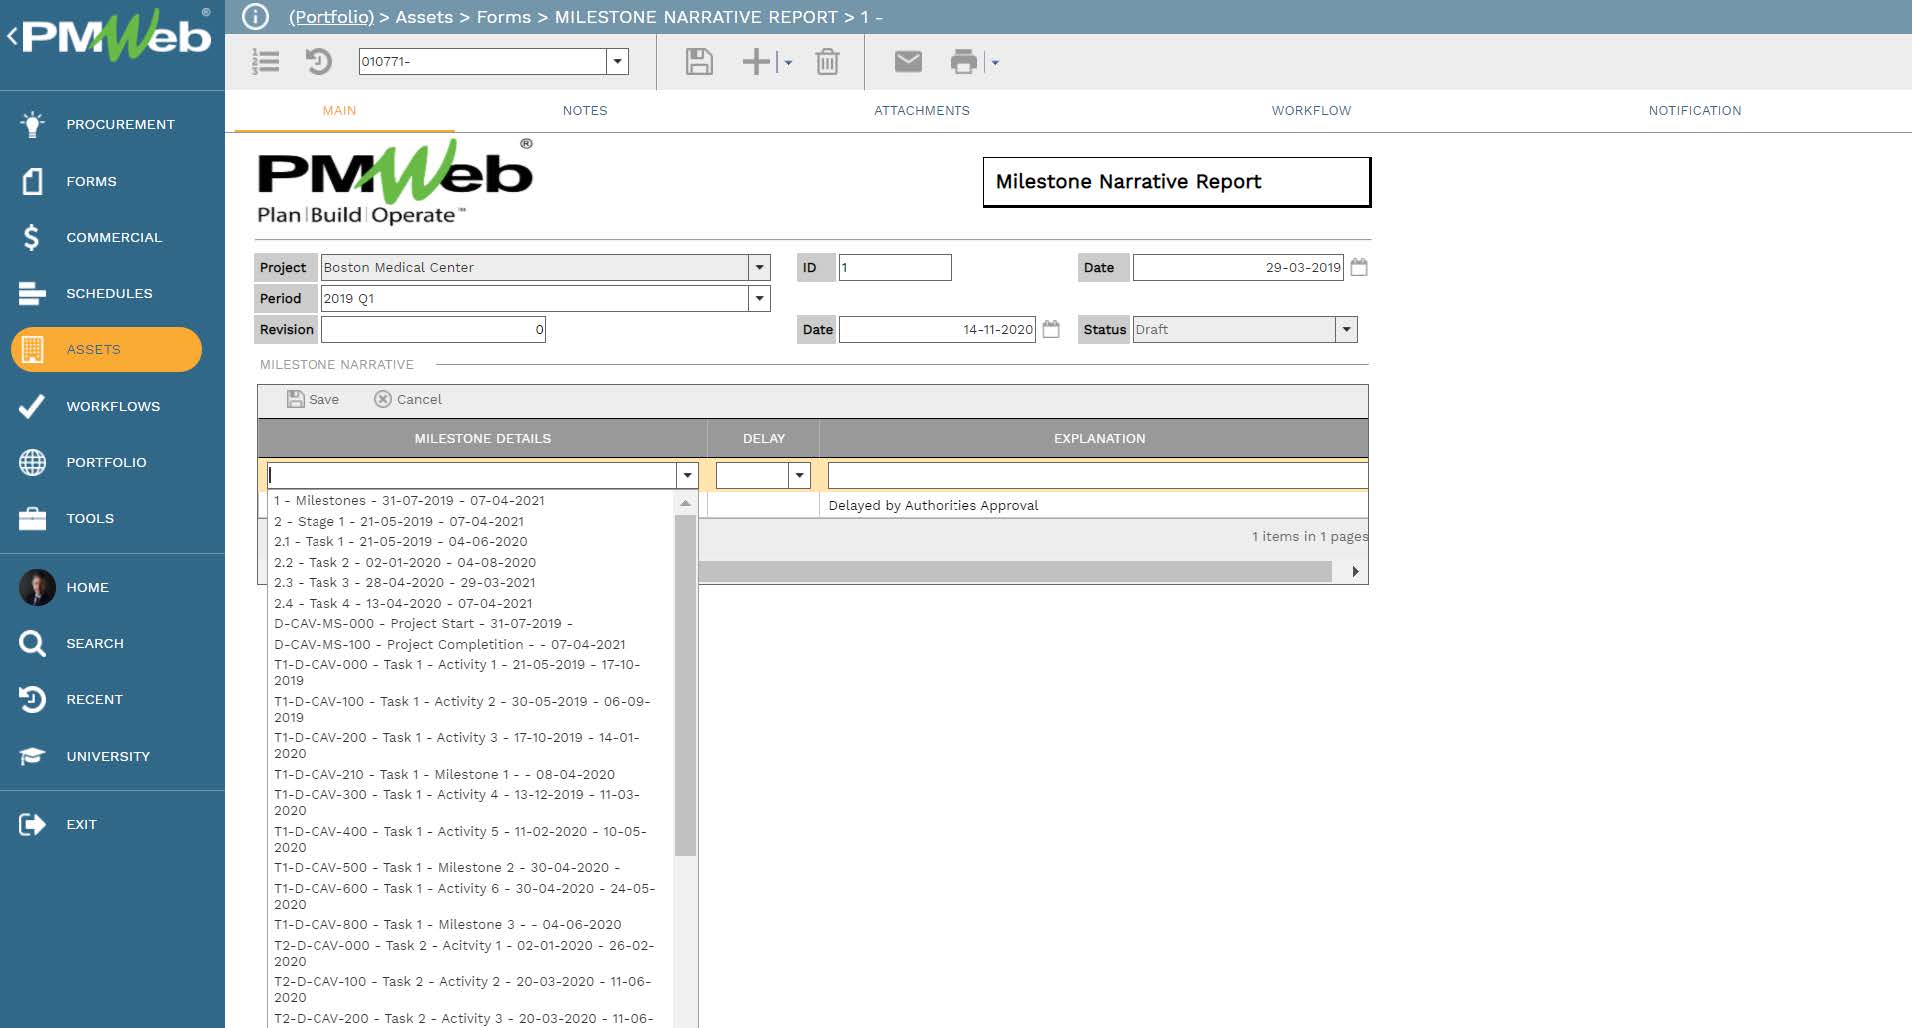The height and width of the screenshot is (1028, 1912).
Task: Open the calendar picker beside 29-03-2019
Action: coord(1359,267)
